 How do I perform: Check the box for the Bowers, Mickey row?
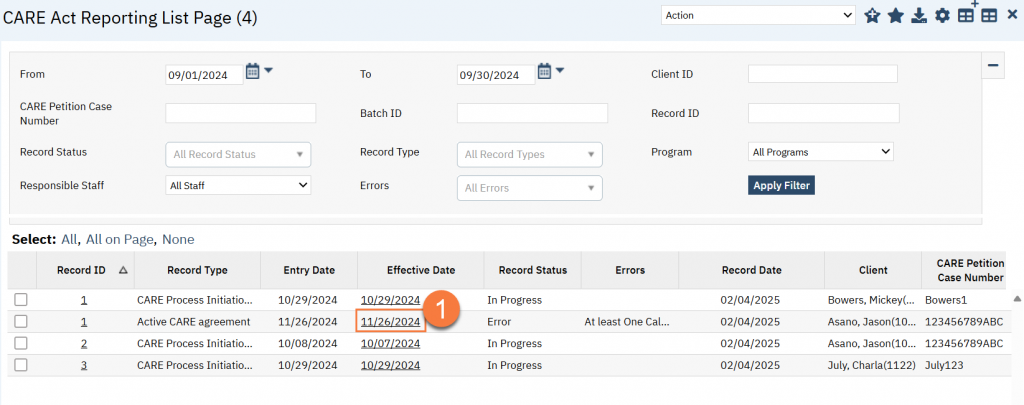point(21,300)
